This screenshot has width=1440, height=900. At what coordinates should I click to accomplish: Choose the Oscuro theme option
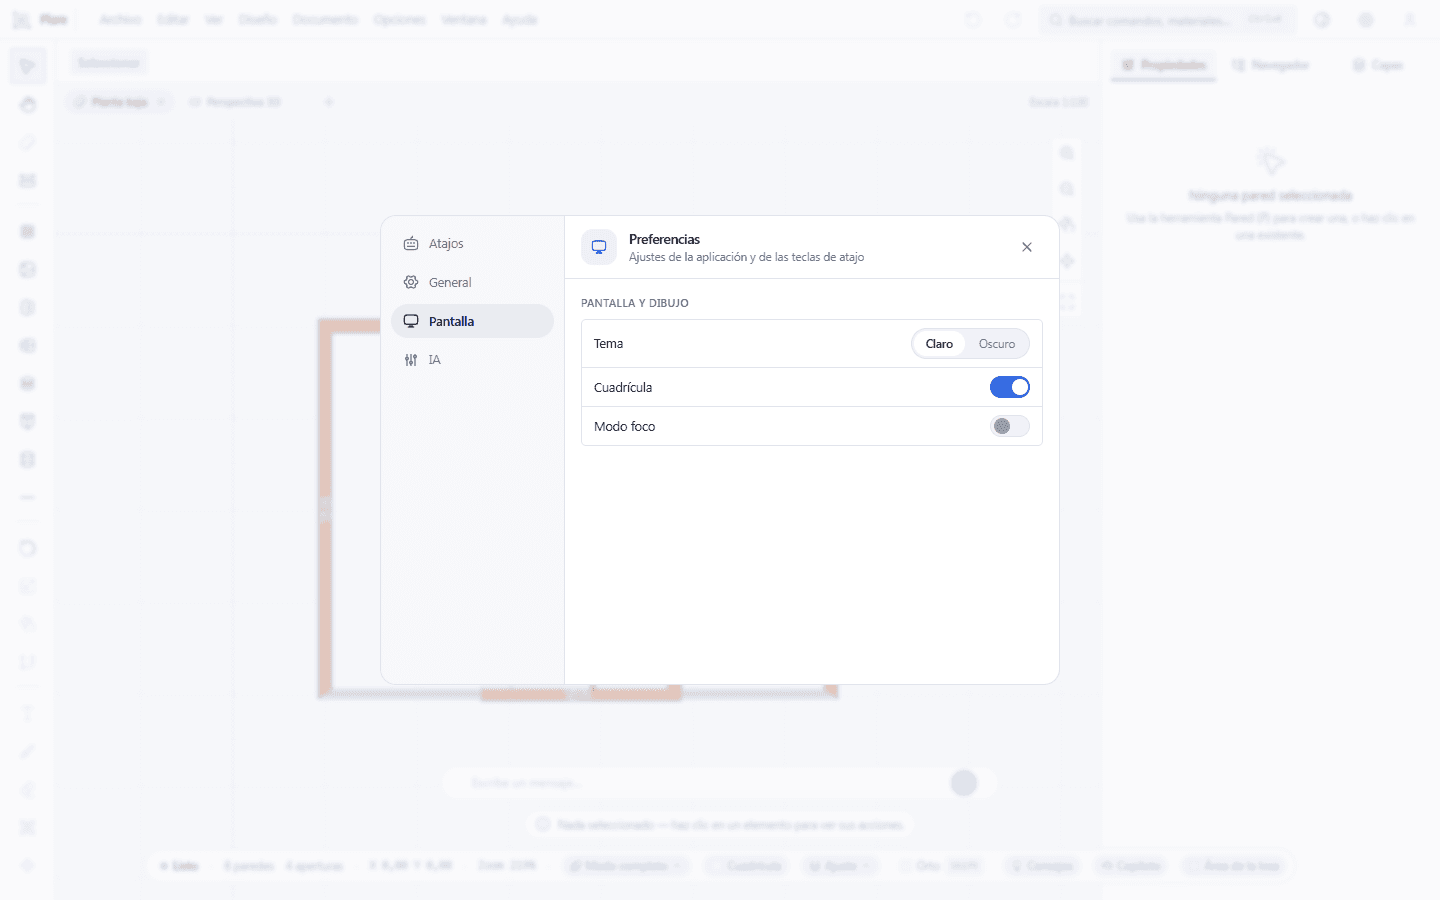pos(997,344)
